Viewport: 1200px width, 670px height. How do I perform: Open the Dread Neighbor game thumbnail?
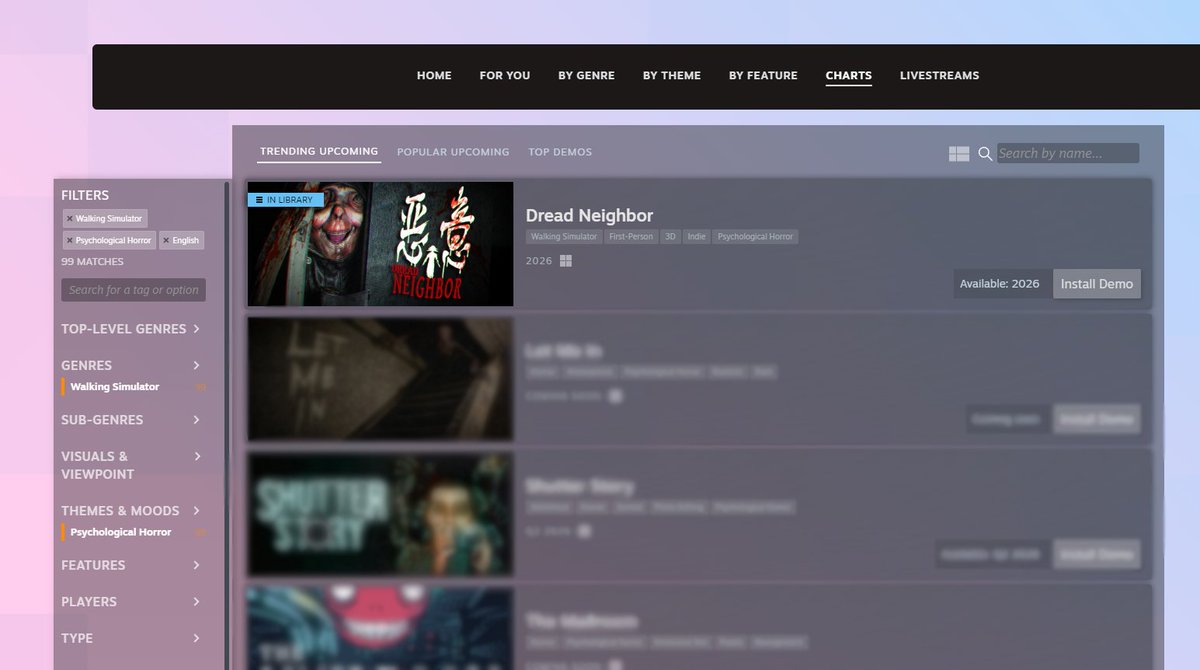coord(381,244)
